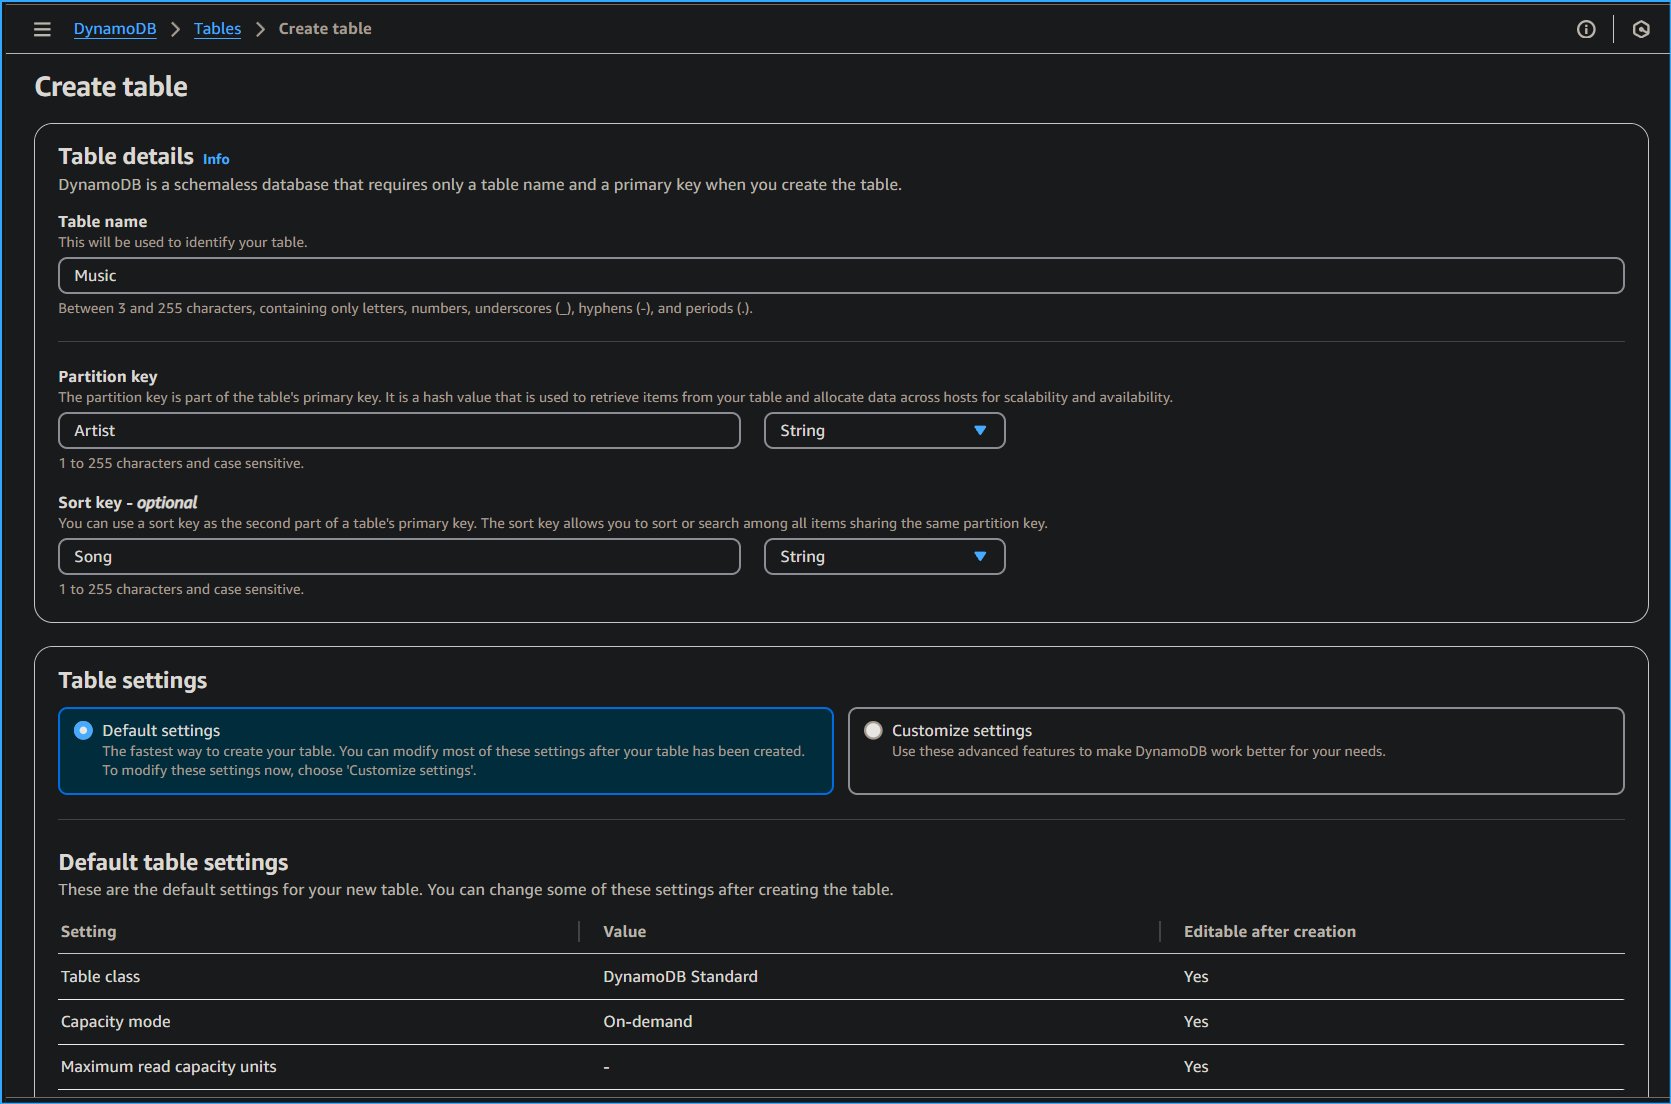The width and height of the screenshot is (1671, 1104).
Task: Open the help panel info icon
Action: click(1585, 29)
